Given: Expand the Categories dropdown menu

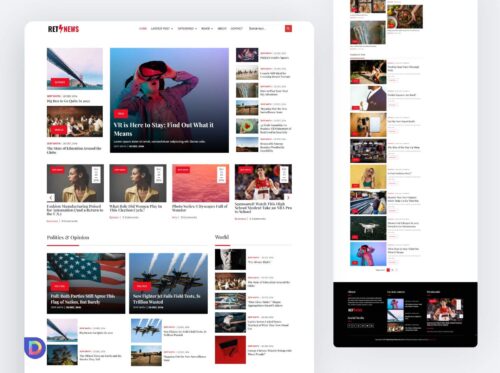Looking at the screenshot, I should [x=187, y=29].
